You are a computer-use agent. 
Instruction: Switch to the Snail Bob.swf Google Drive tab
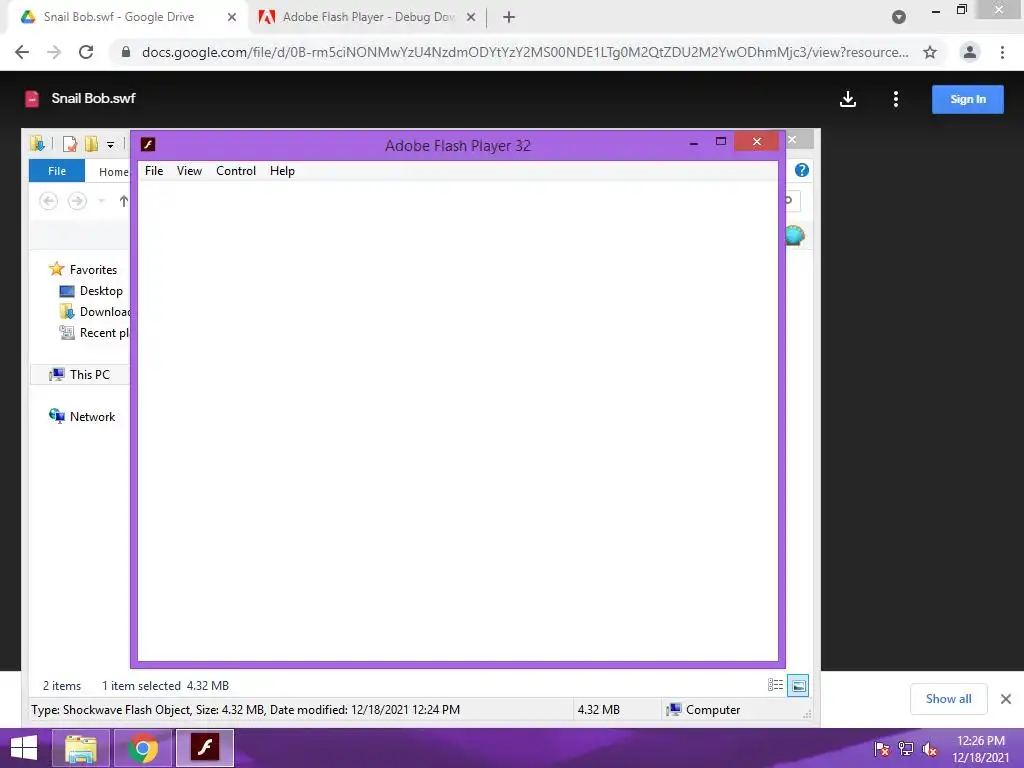[x=121, y=17]
